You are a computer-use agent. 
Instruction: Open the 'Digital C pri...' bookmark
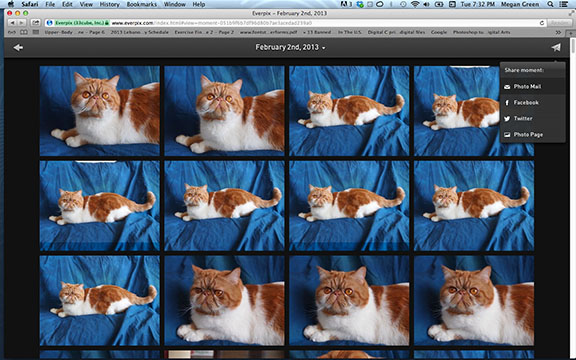pyautogui.click(x=396, y=32)
